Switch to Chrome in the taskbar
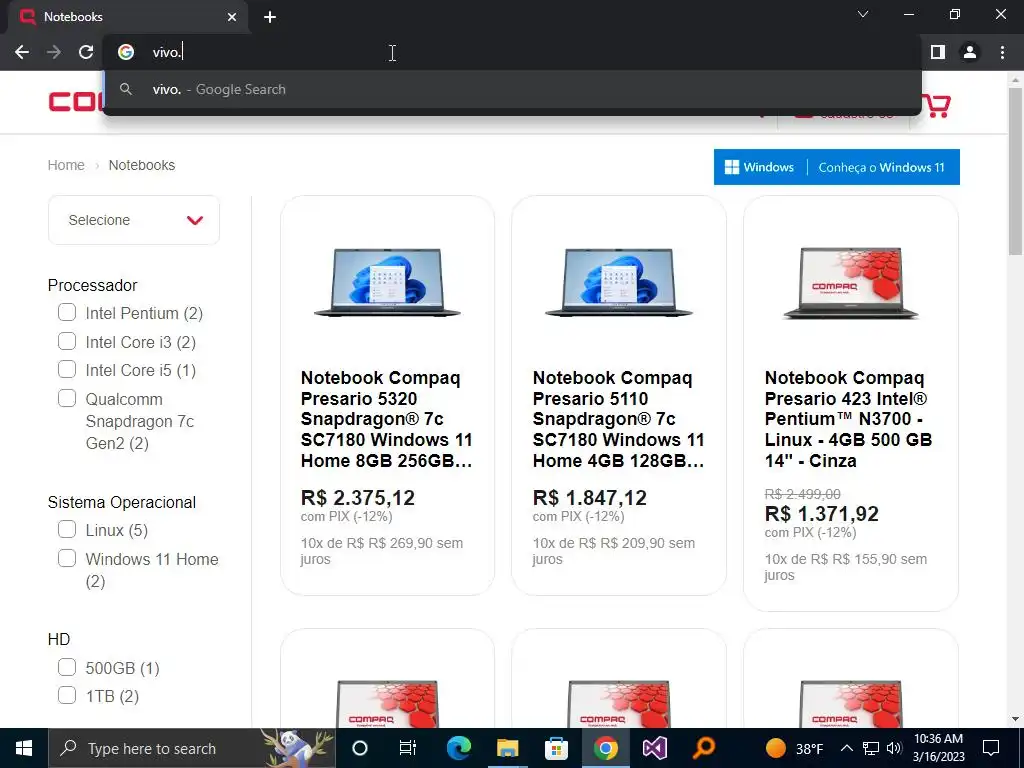Image resolution: width=1024 pixels, height=768 pixels. pos(605,748)
